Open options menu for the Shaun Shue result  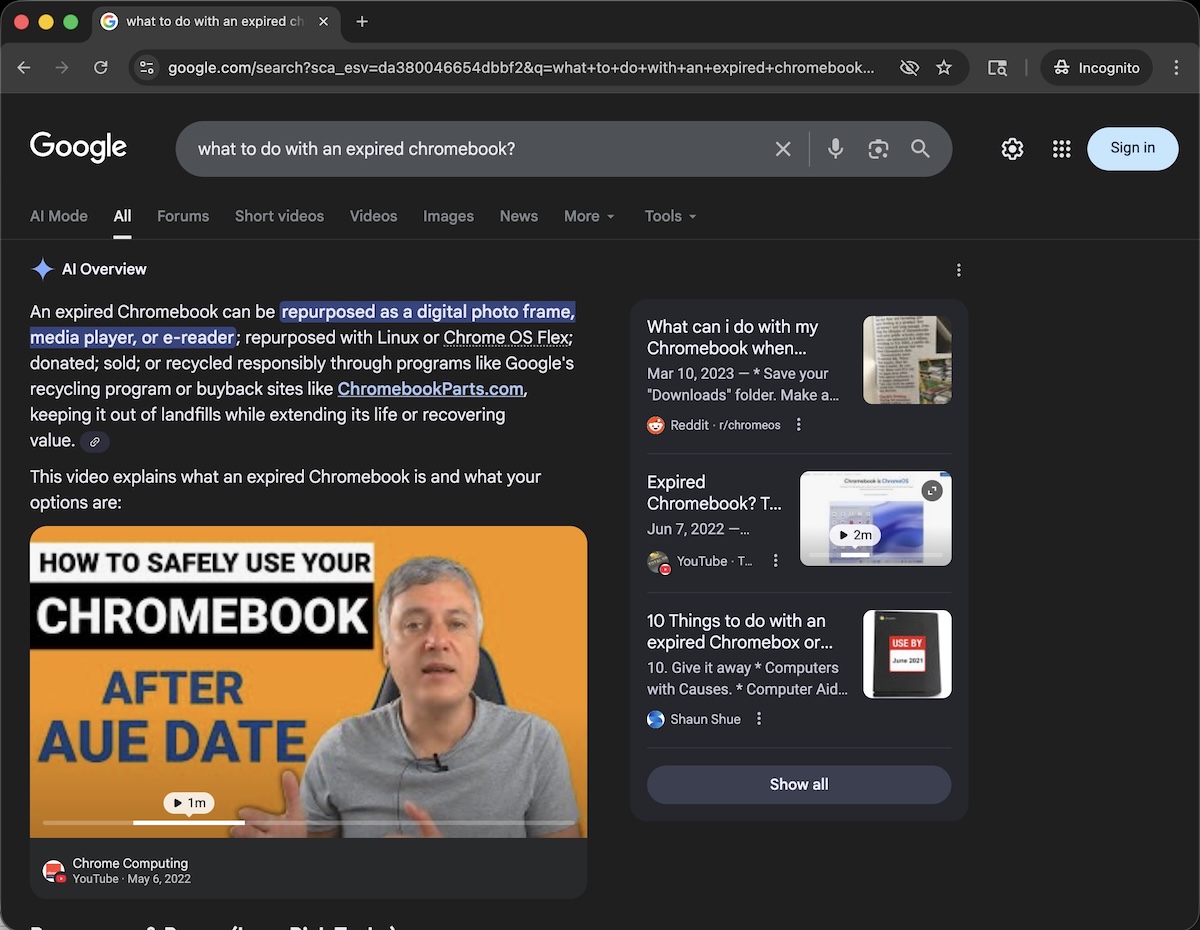pos(758,718)
